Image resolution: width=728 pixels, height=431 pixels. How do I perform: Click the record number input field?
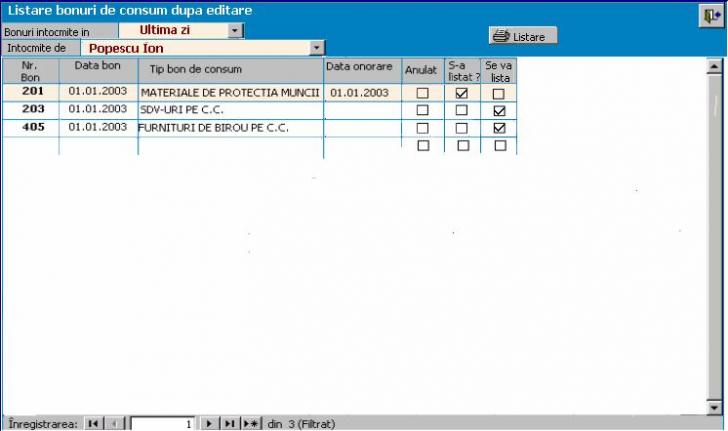tap(163, 424)
